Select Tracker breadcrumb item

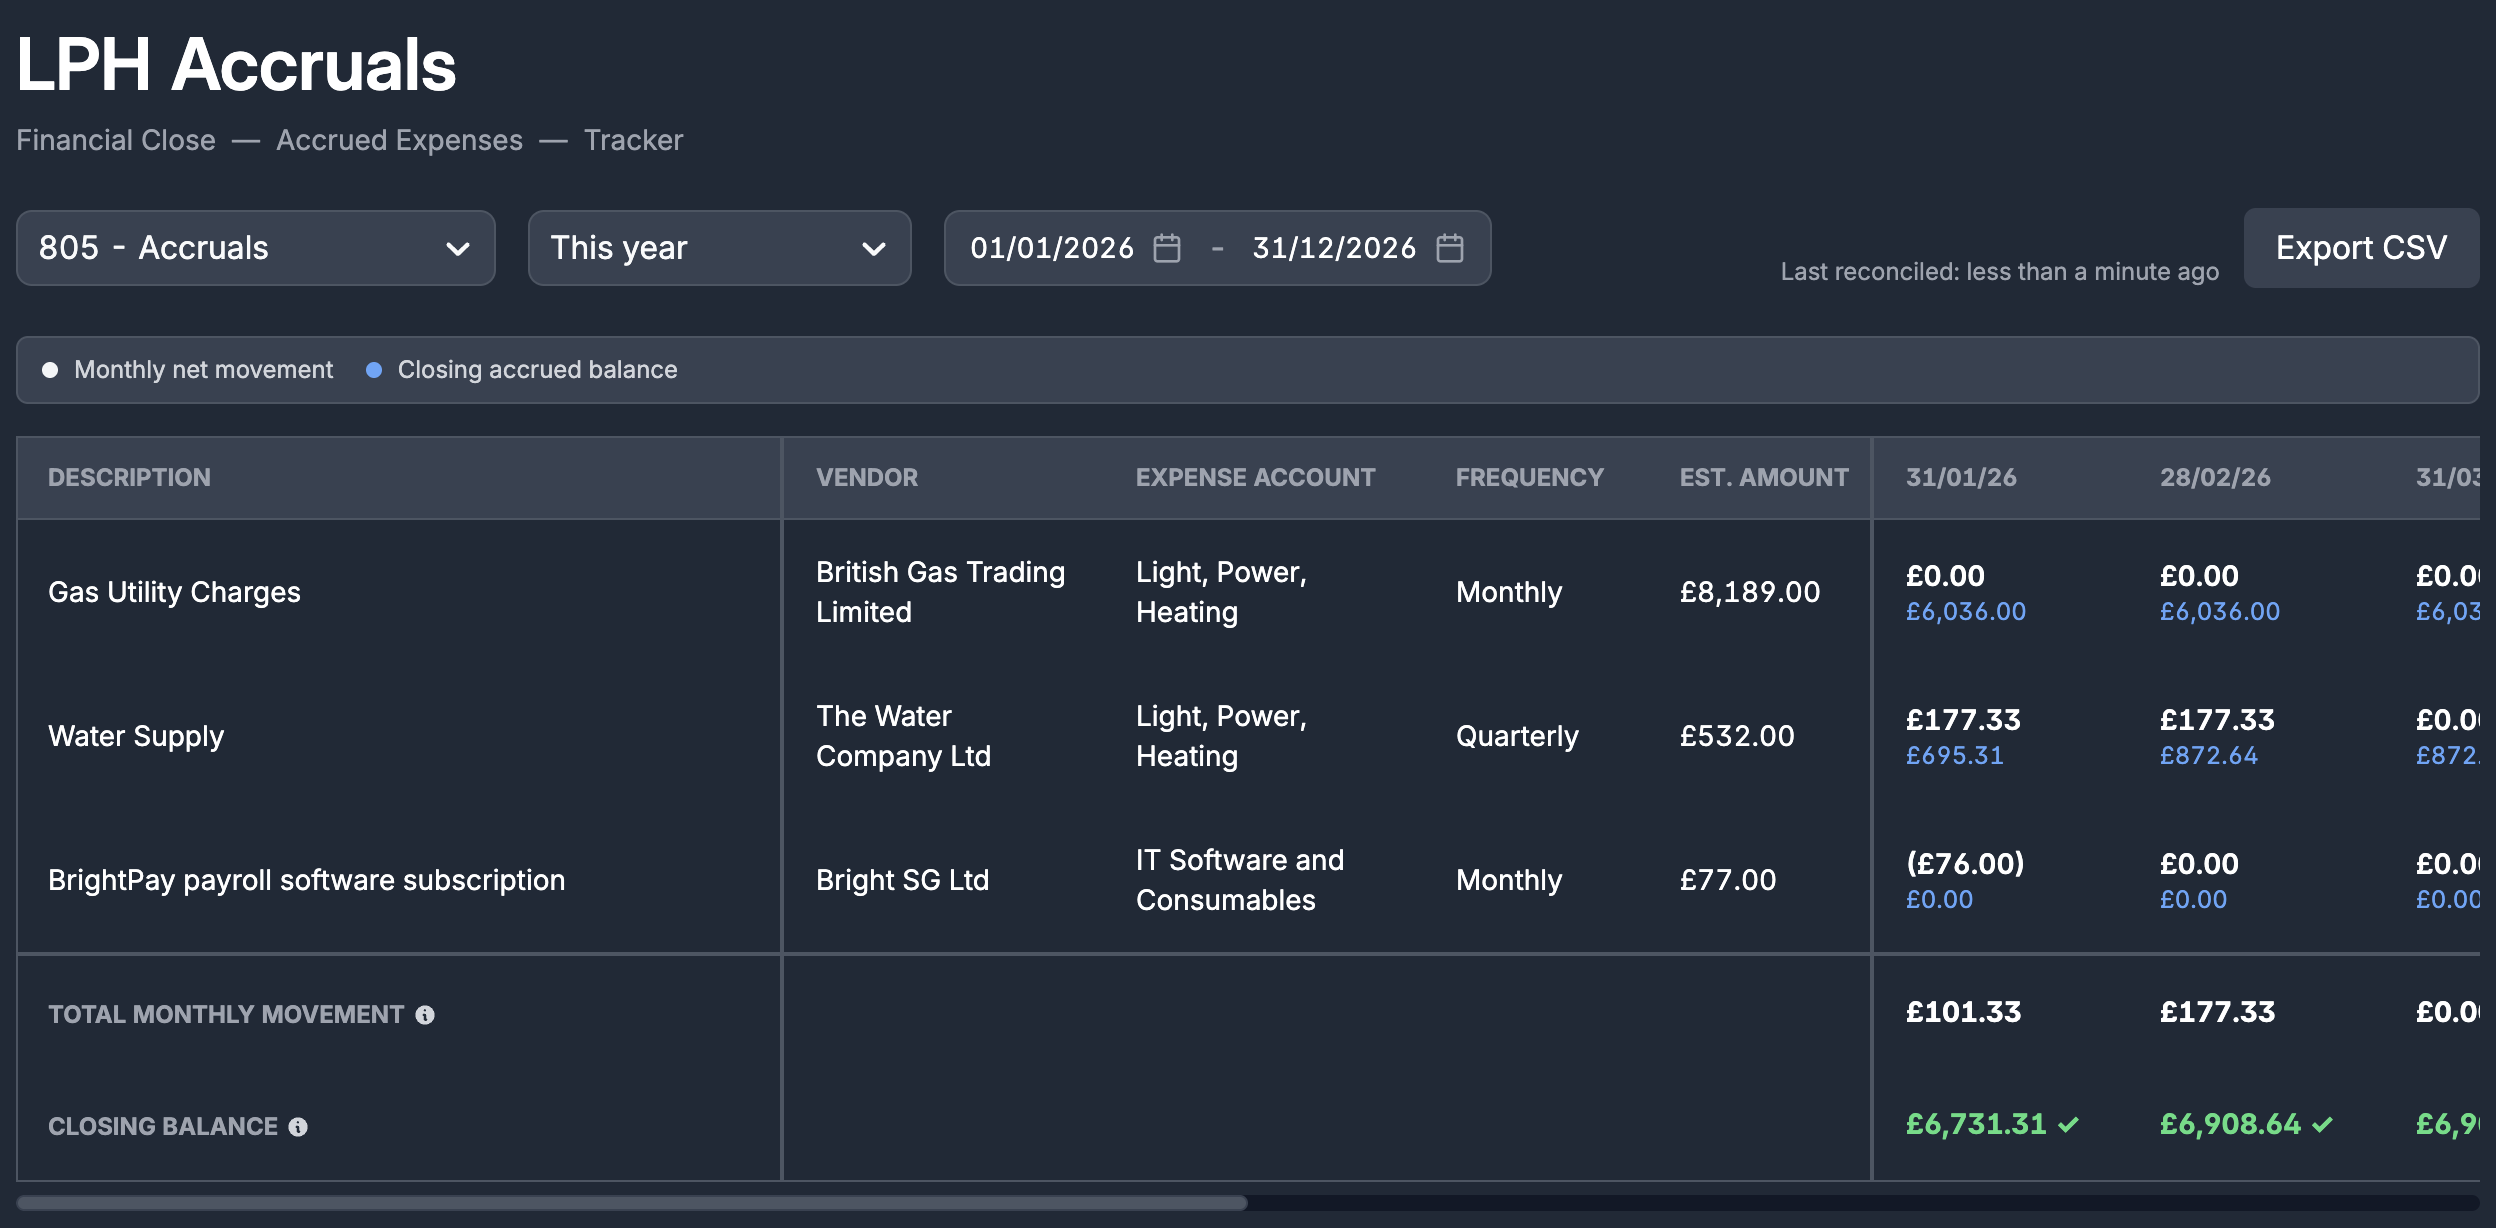(x=633, y=140)
